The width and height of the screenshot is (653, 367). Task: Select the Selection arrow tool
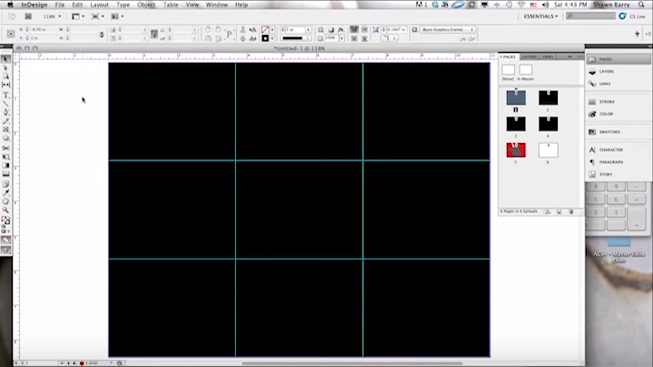click(x=6, y=59)
